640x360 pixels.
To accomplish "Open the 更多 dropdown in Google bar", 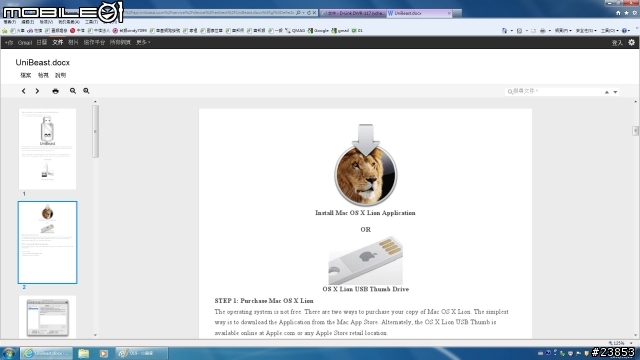I will pos(143,42).
